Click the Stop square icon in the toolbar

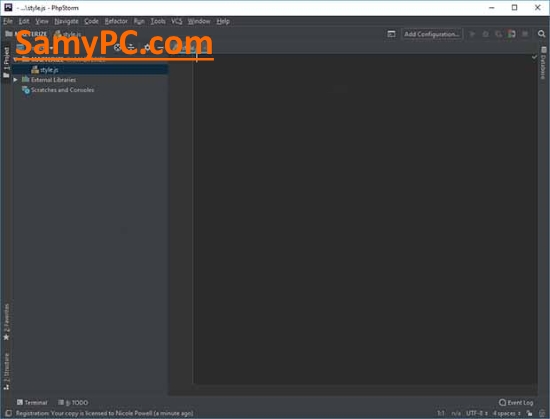(525, 34)
